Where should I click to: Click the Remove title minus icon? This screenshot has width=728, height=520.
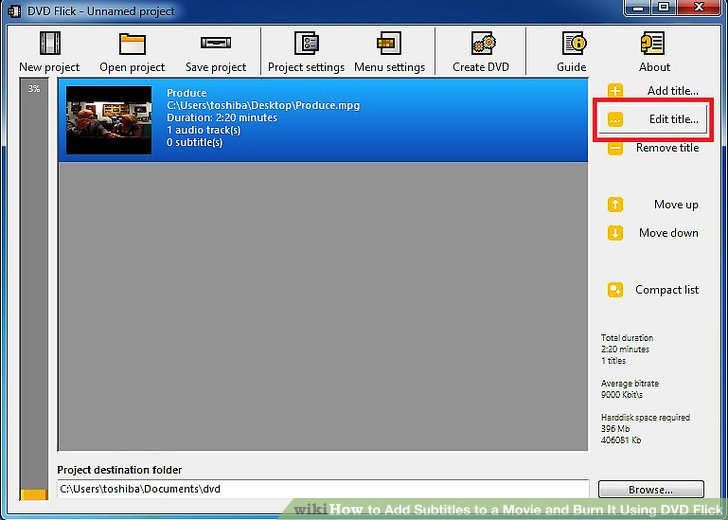coord(615,149)
